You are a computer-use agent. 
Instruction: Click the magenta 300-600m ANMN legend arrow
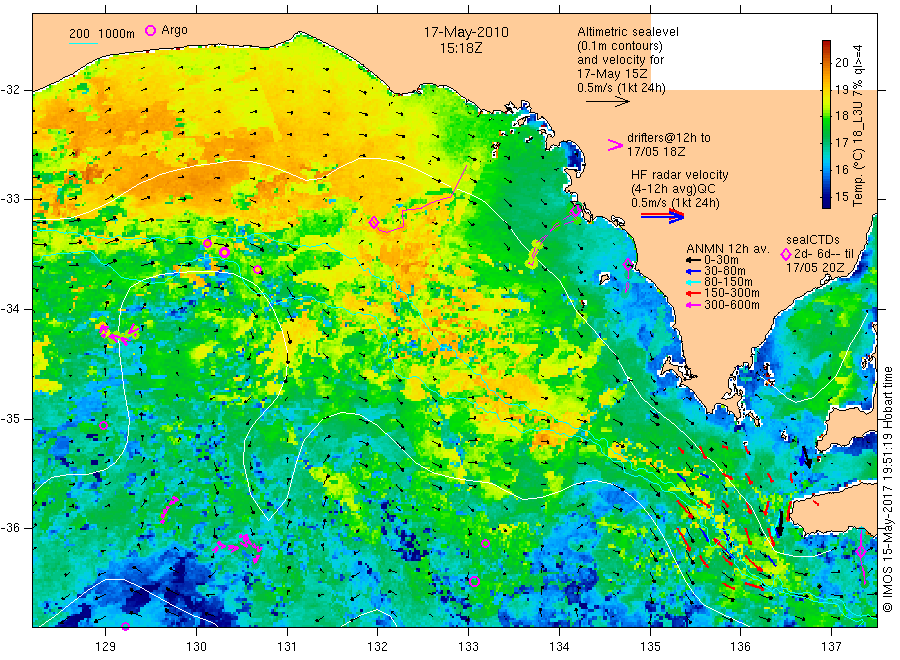tap(693, 305)
